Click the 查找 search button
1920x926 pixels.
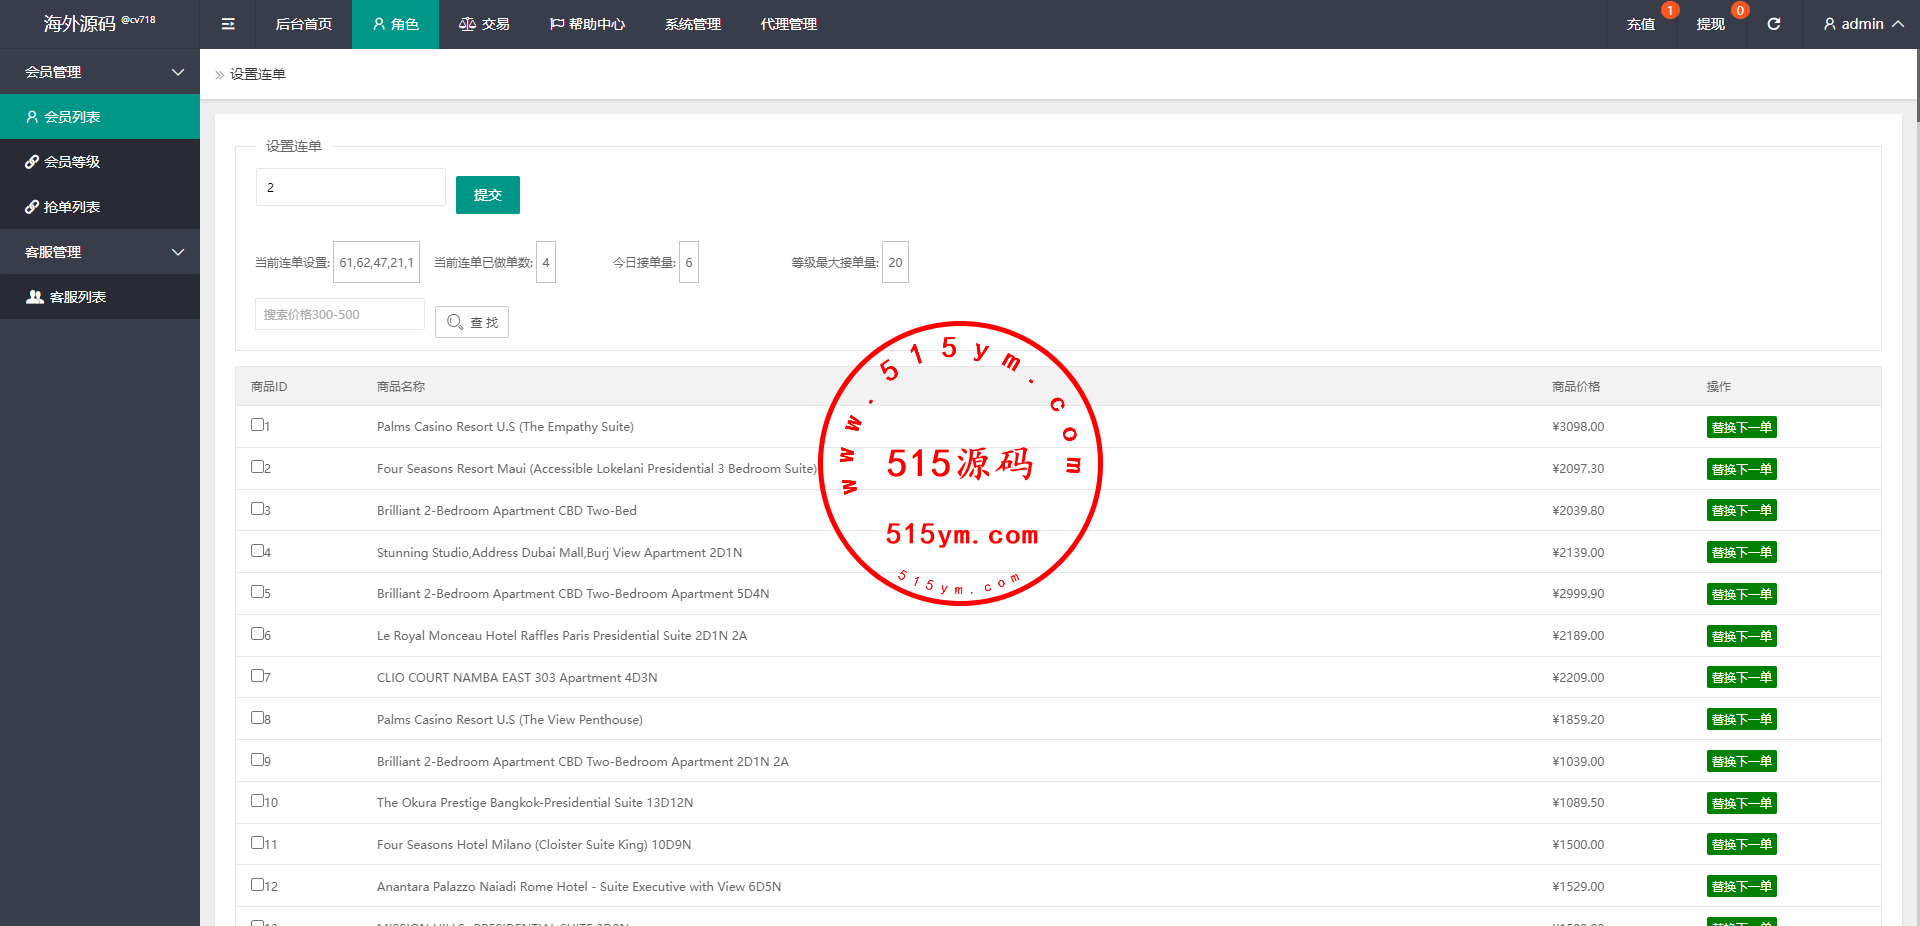pyautogui.click(x=472, y=322)
